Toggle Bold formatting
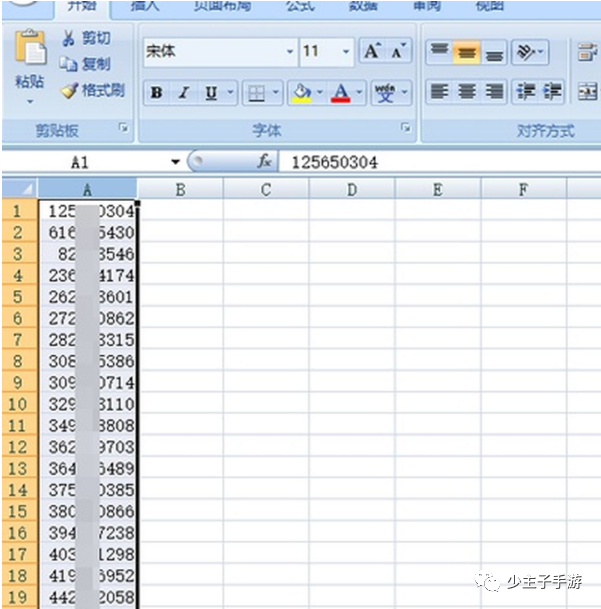 point(157,93)
